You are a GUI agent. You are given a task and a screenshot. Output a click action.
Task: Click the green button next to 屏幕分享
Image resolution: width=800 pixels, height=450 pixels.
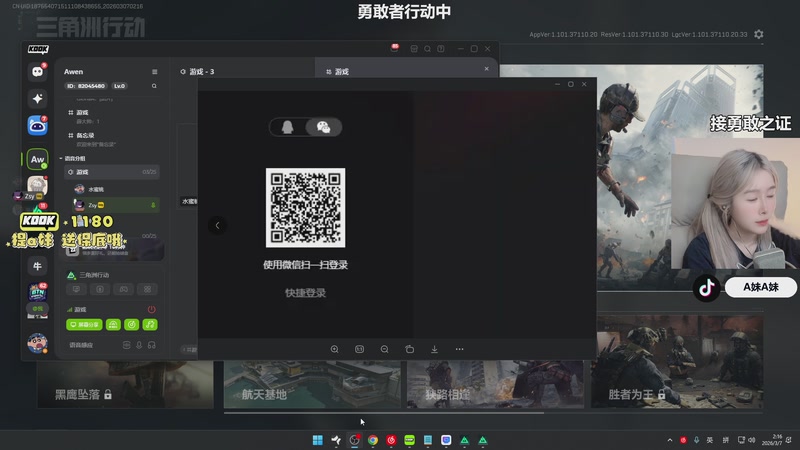113,324
